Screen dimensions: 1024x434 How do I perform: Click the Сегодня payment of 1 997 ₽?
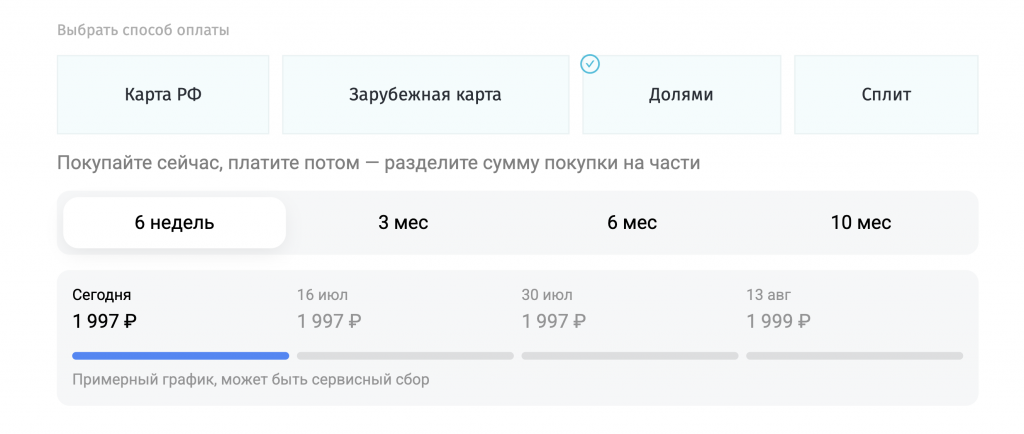pos(104,321)
